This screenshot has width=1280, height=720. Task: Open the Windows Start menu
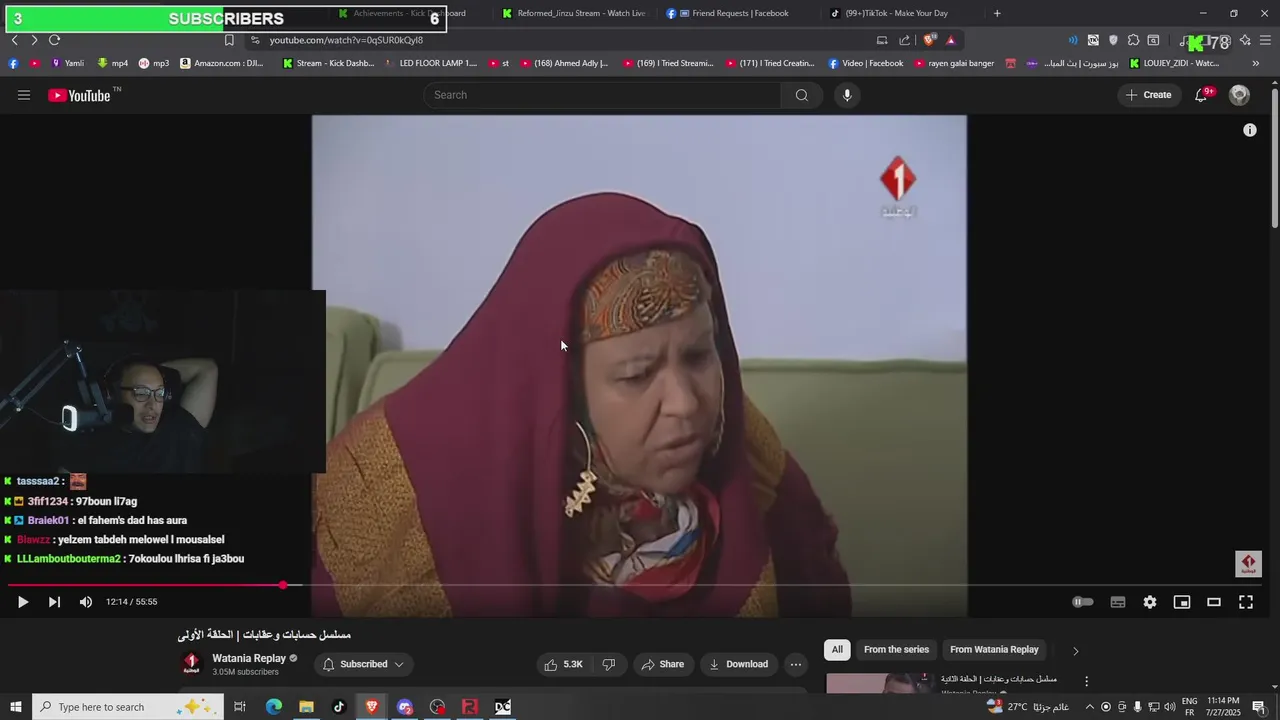(x=16, y=707)
